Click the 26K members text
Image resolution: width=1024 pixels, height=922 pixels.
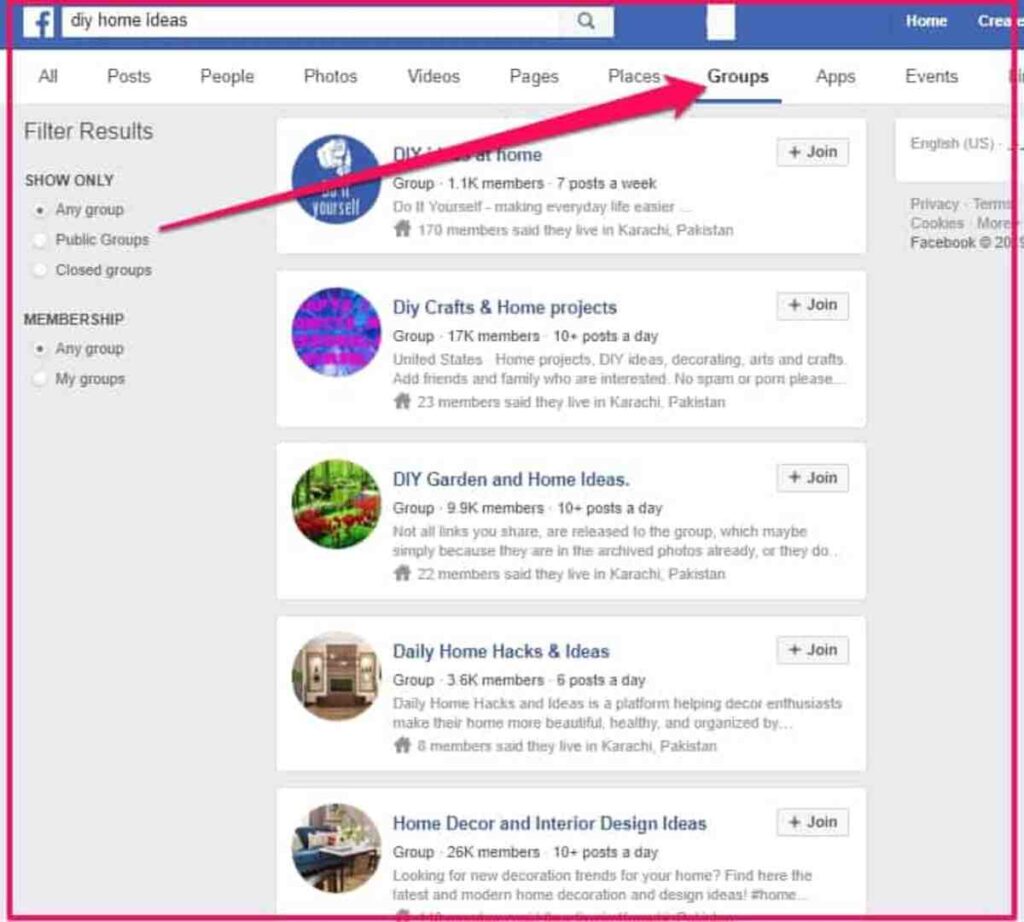[493, 852]
